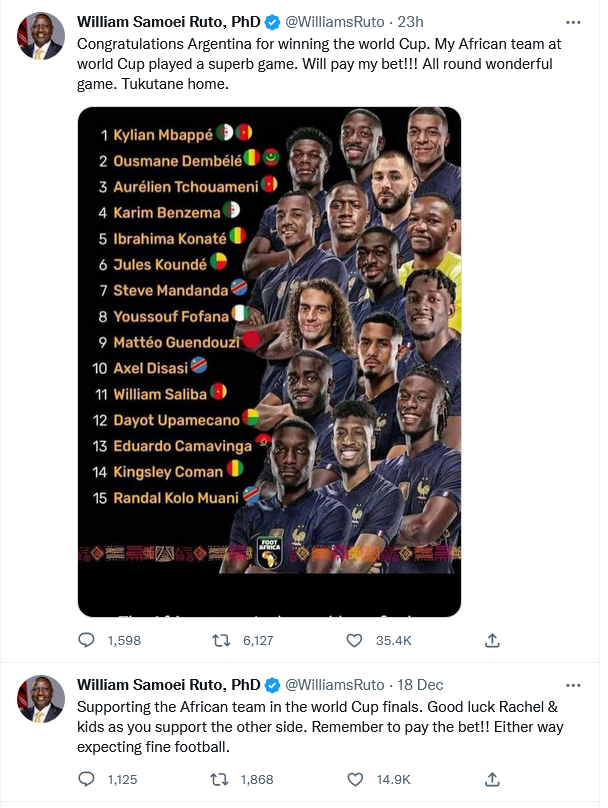The image size is (608, 808).
Task: Open profile picture on the 18 Dec tweet
Action: coord(41,699)
